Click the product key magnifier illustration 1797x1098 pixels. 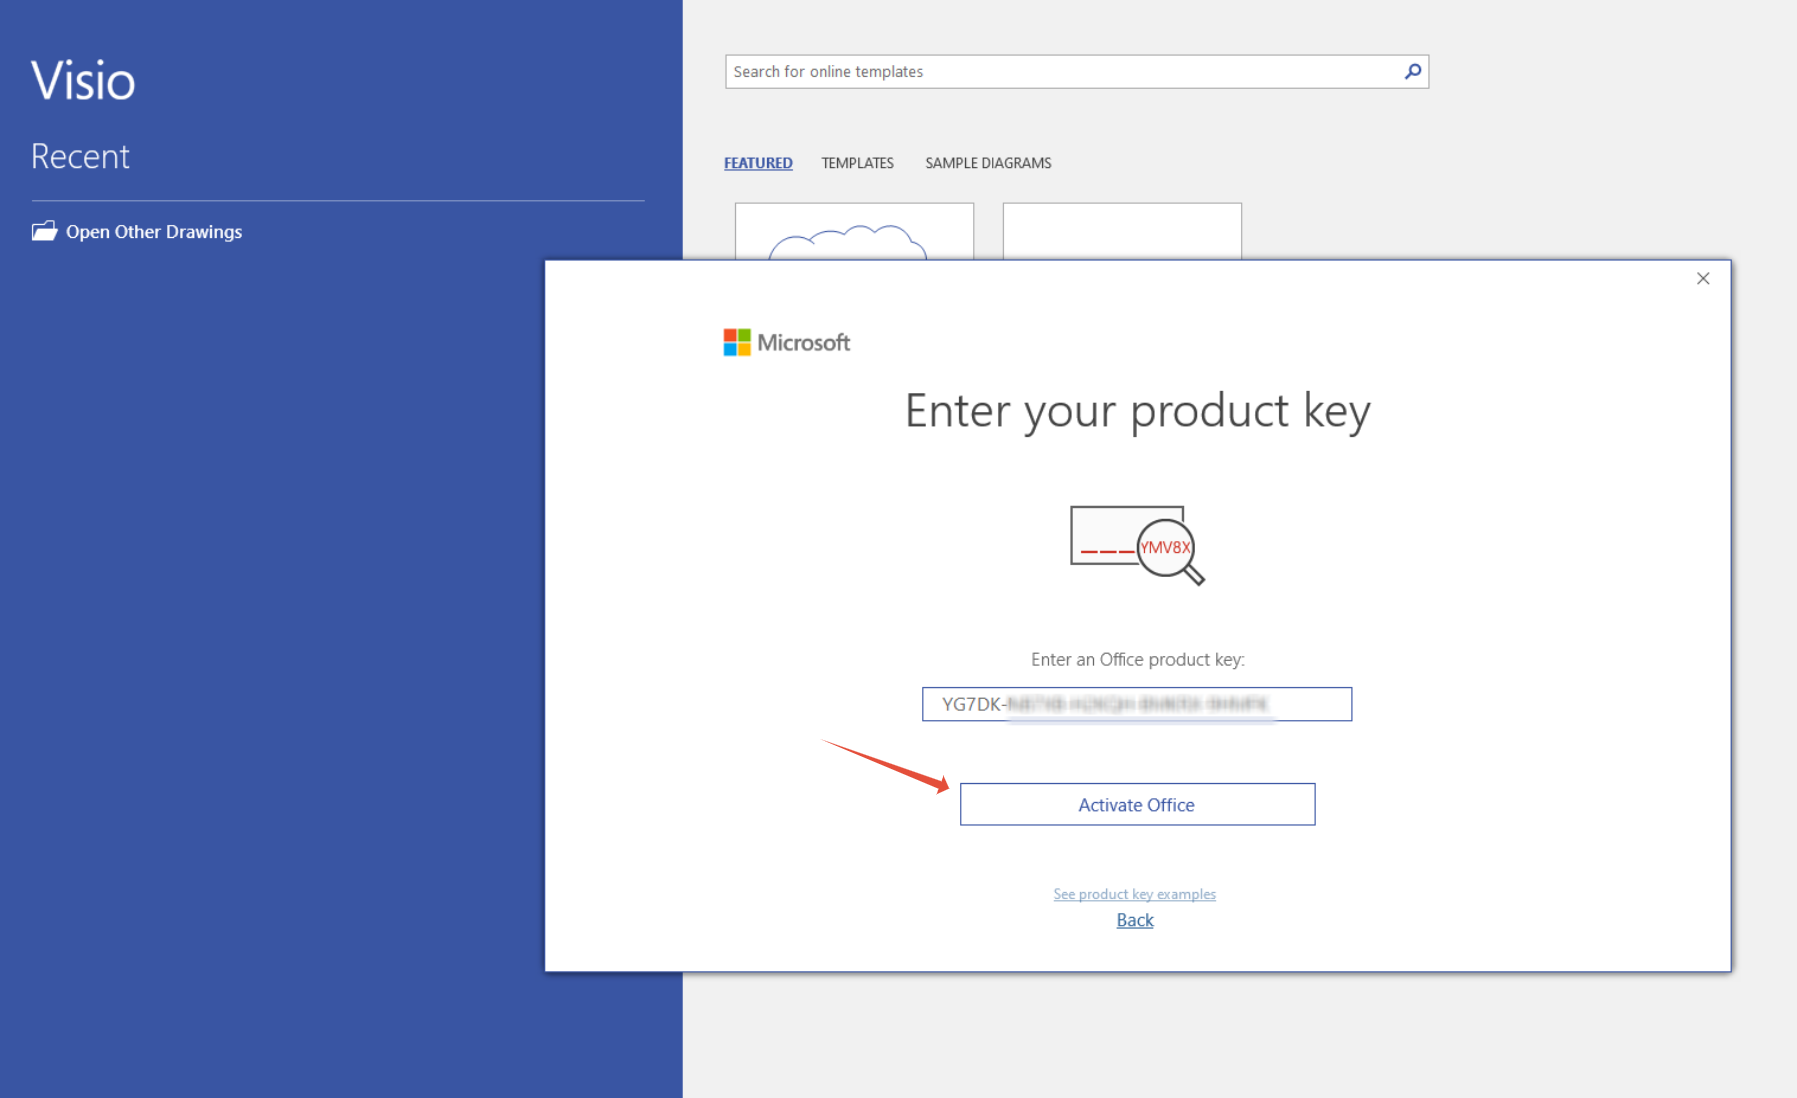point(1137,546)
